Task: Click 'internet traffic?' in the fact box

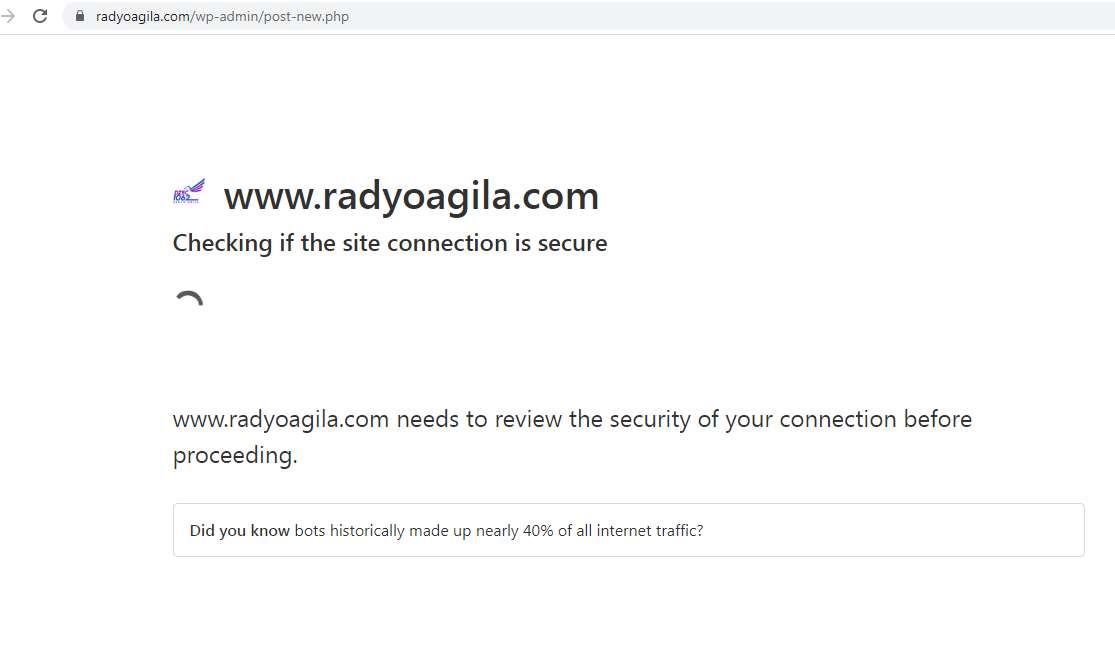Action: [650, 531]
